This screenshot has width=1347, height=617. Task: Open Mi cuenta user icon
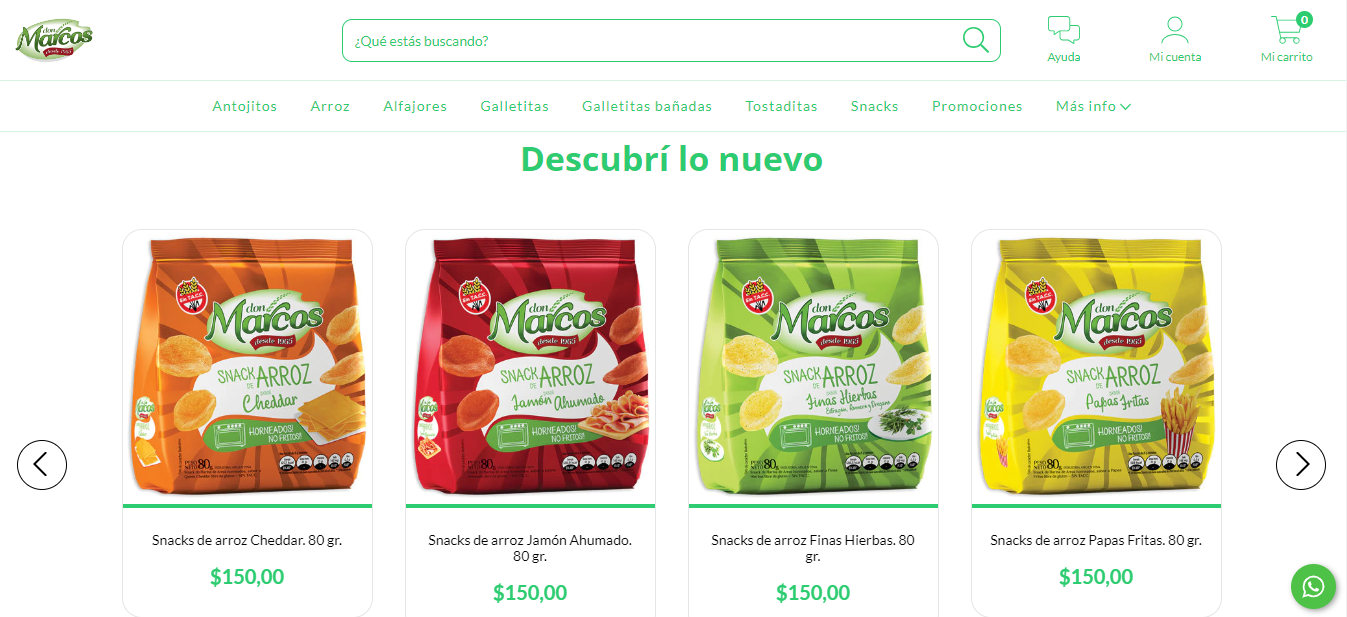click(x=1175, y=30)
